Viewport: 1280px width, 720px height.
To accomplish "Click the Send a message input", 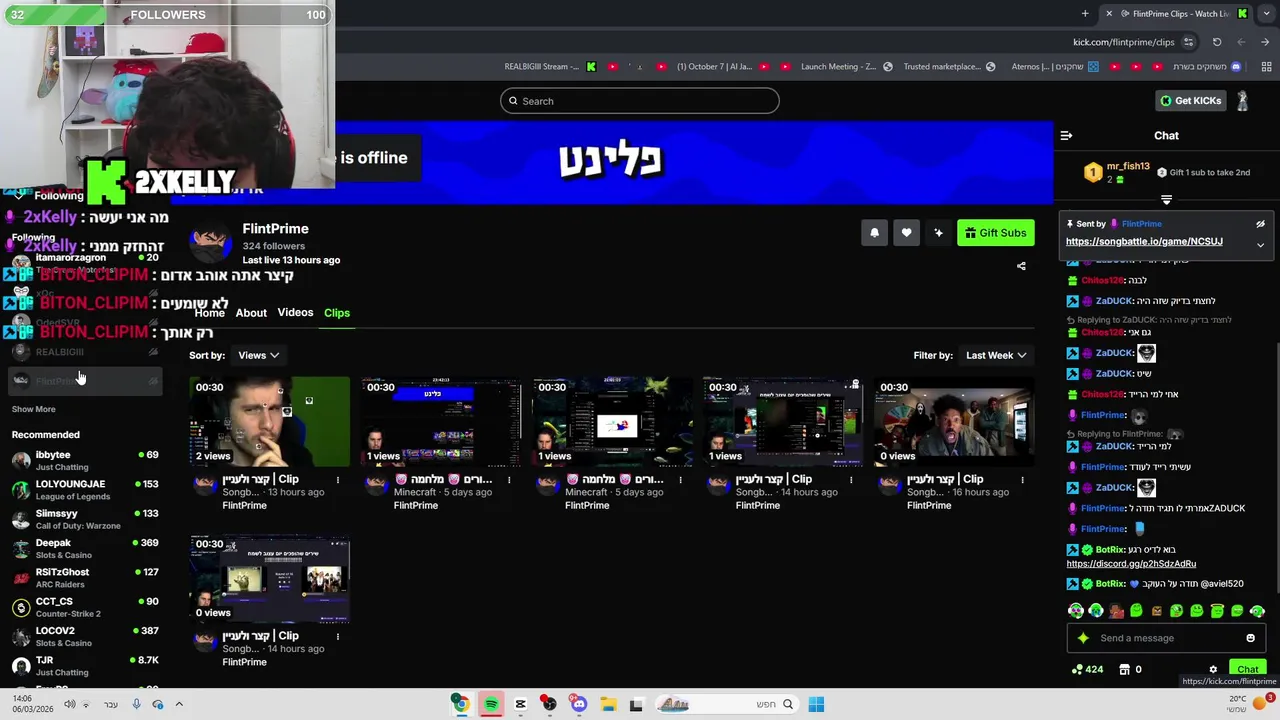I will pyautogui.click(x=1166, y=638).
